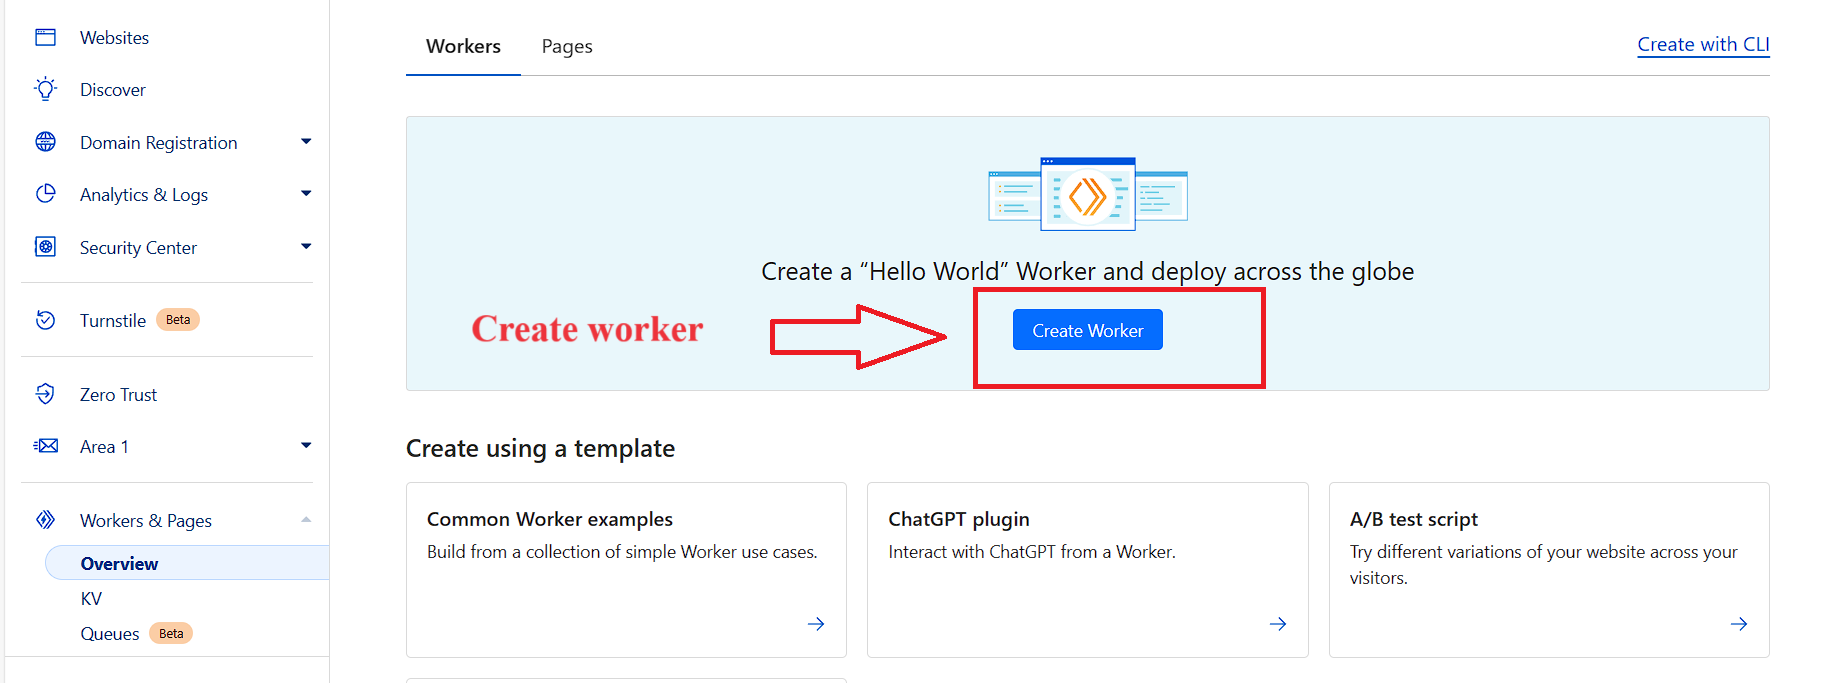The width and height of the screenshot is (1835, 683).
Task: Collapse the Workers & Pages section arrow
Action: click(306, 520)
